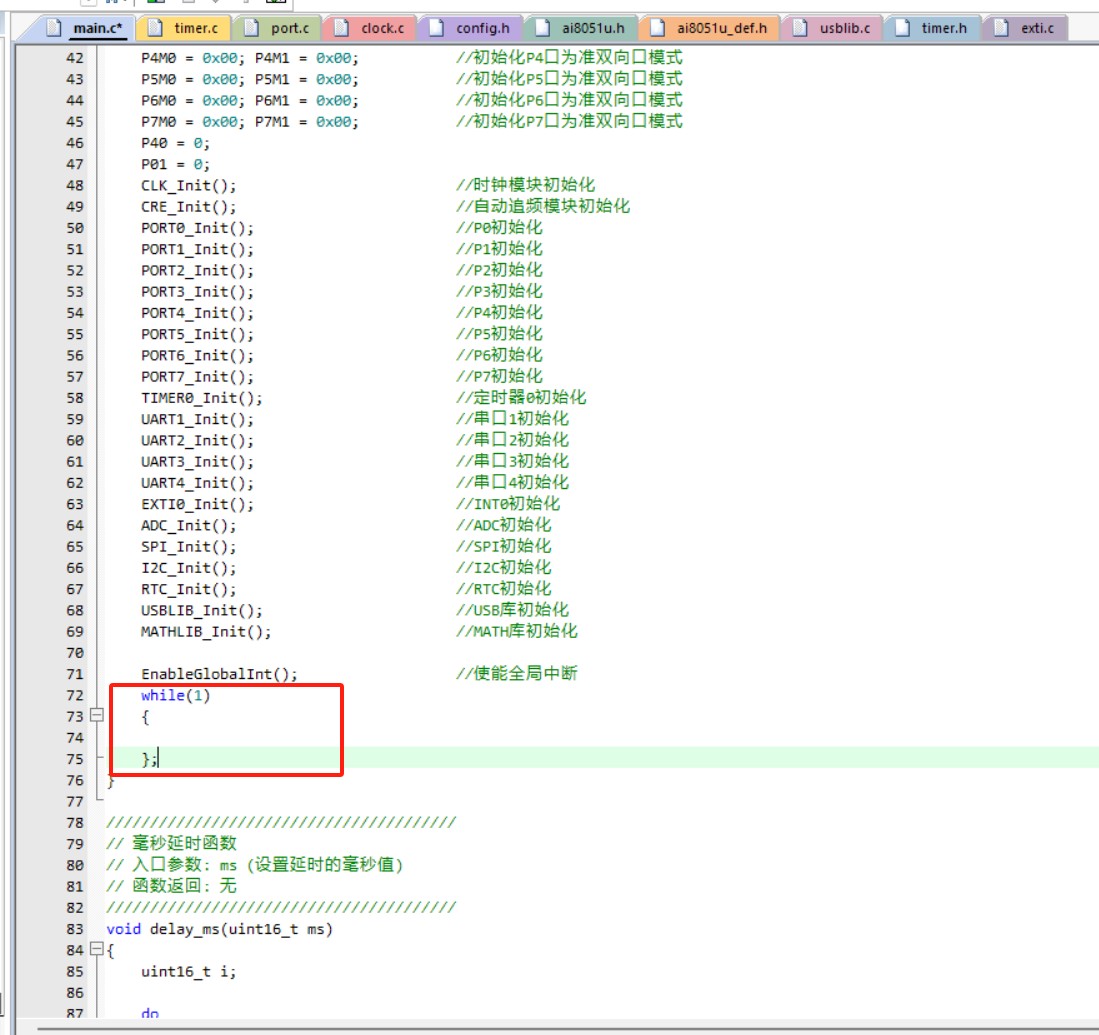Collapse the while loop block at line 73
Screen dimensions: 1099x1035
point(97,716)
